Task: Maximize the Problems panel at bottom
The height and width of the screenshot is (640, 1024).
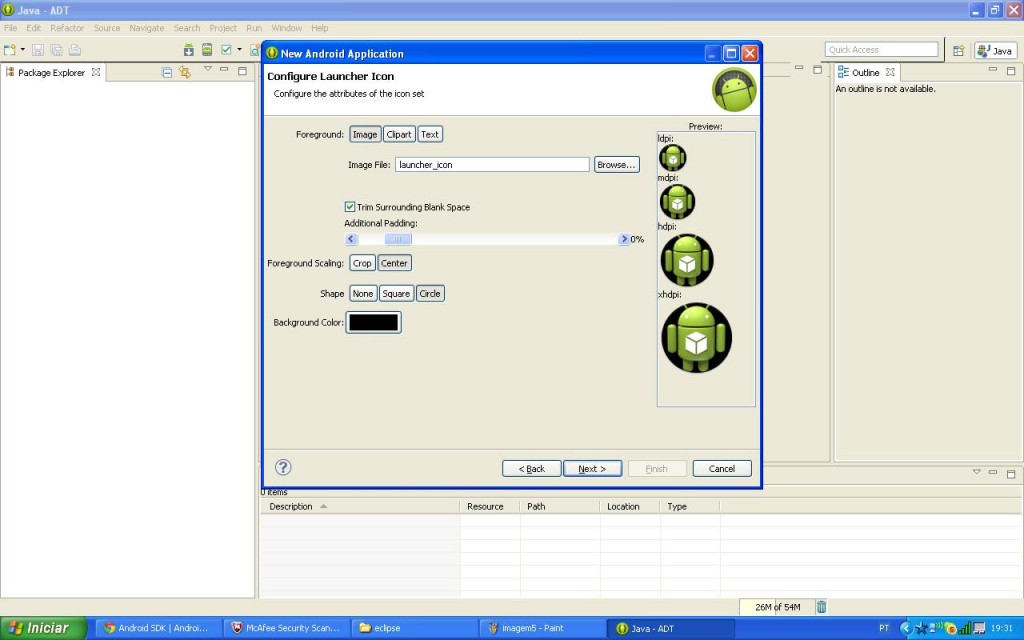Action: 1011,473
